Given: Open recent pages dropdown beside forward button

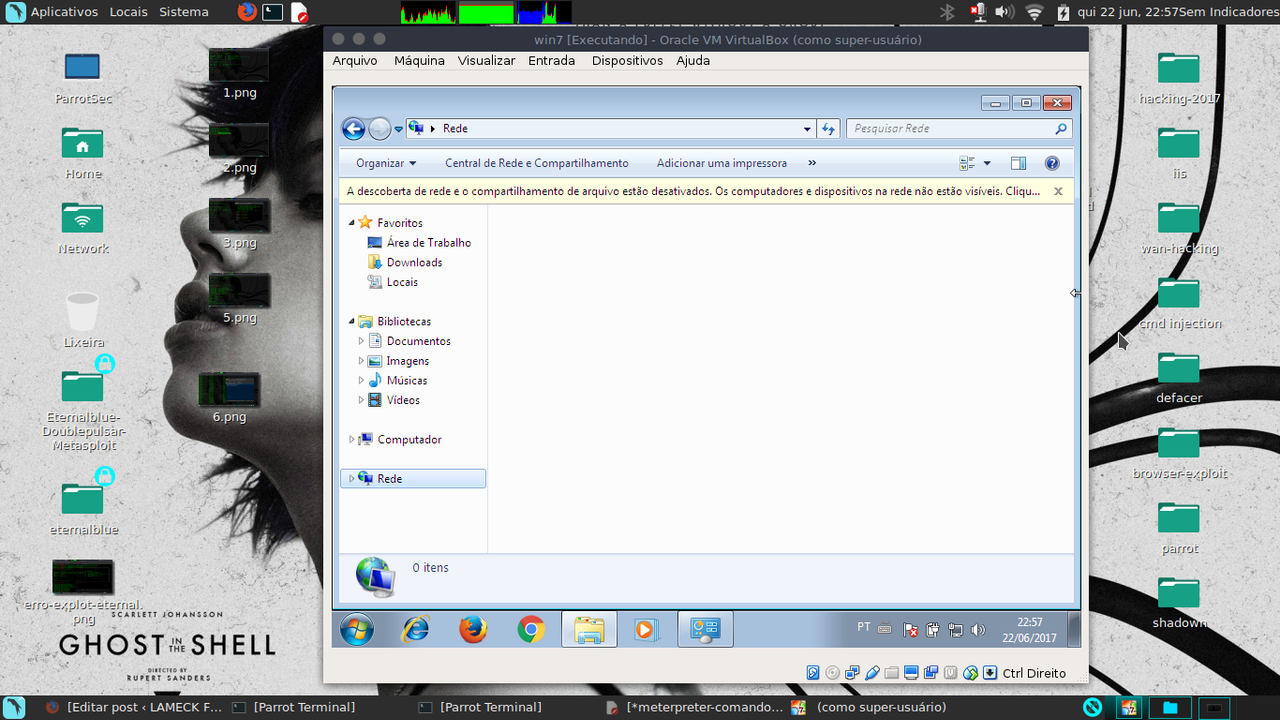Looking at the screenshot, I should [399, 129].
